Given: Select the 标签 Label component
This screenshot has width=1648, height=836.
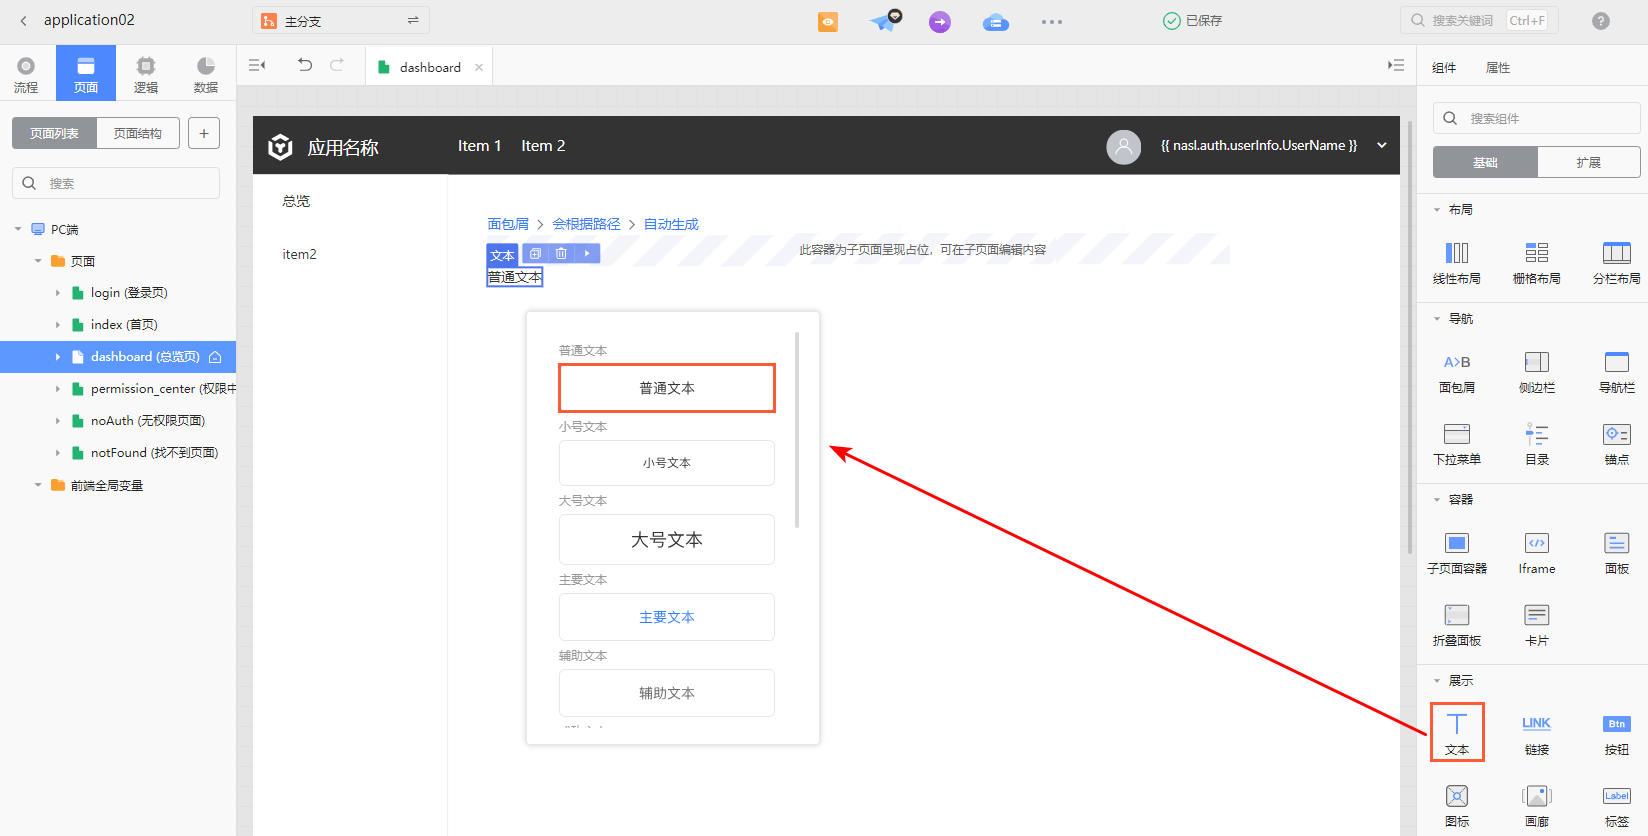Looking at the screenshot, I should (1617, 806).
